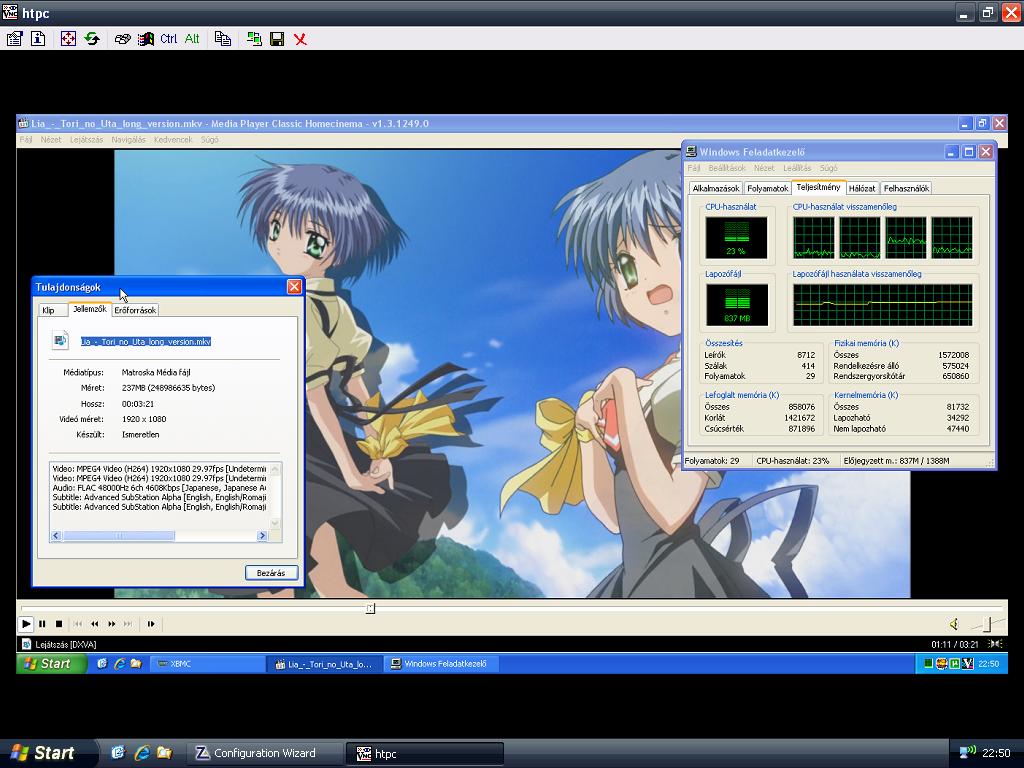Request VNC screen refresh icon

pos(92,39)
